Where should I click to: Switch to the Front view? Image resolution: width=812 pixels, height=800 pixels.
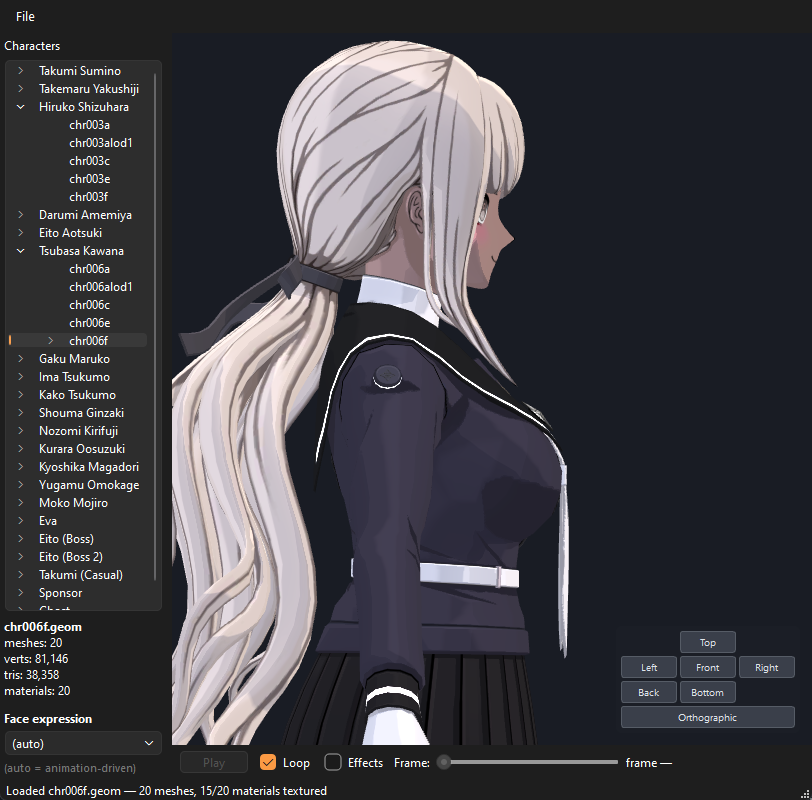(x=707, y=667)
